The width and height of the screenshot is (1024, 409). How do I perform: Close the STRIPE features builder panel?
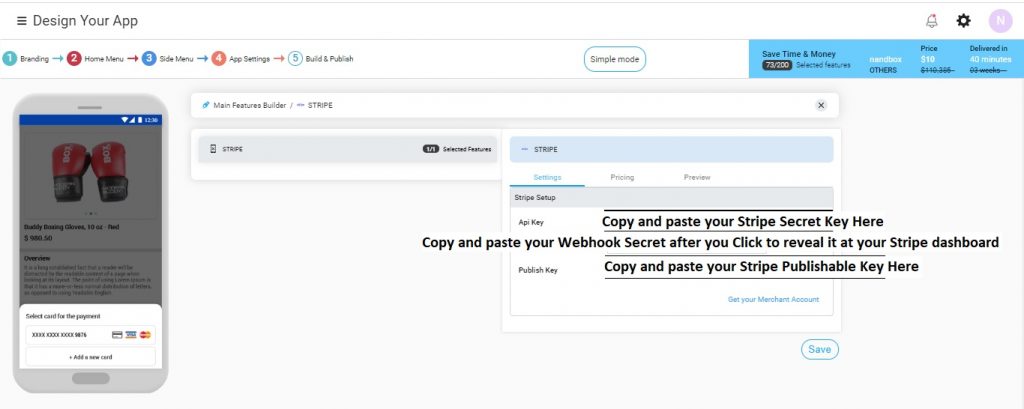pyautogui.click(x=821, y=105)
